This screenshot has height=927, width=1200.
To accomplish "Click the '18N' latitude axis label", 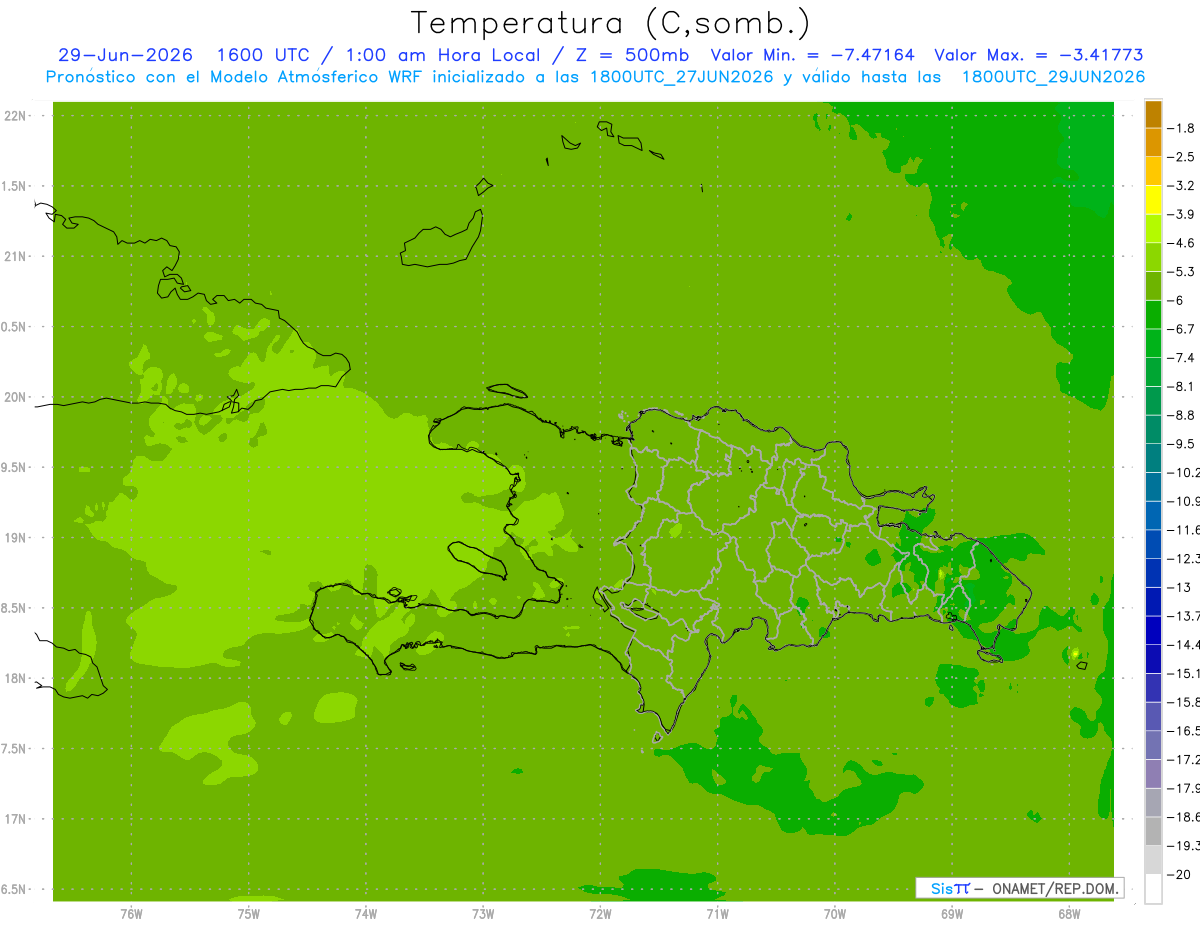I will (15, 678).
